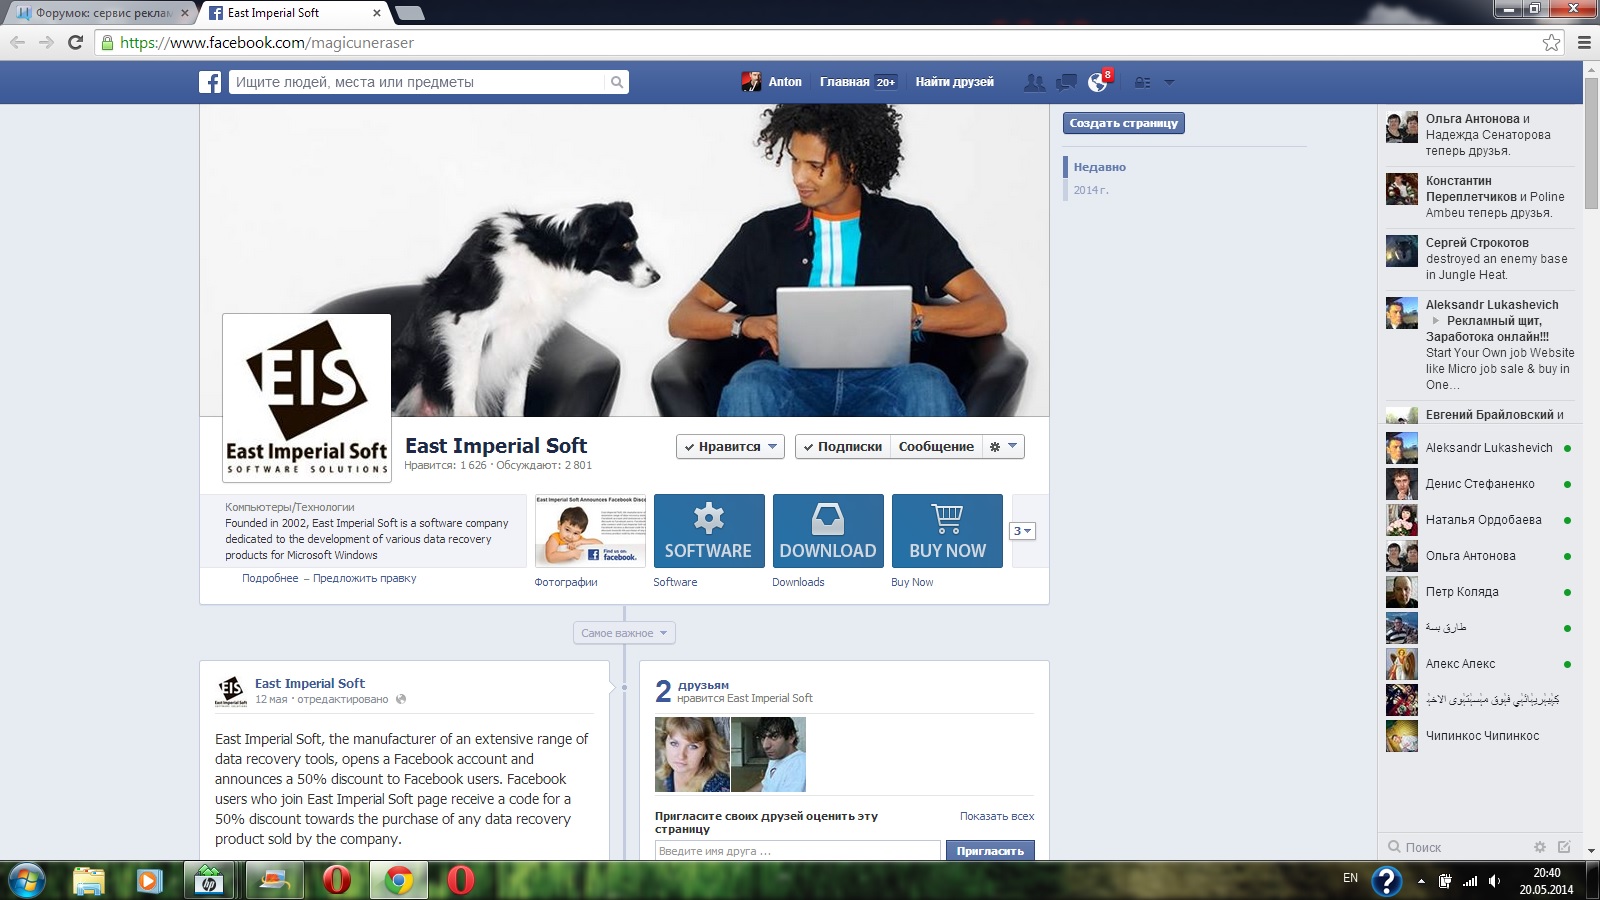The width and height of the screenshot is (1600, 900).
Task: Click the Фотографии photo thumbnail
Action: point(590,531)
